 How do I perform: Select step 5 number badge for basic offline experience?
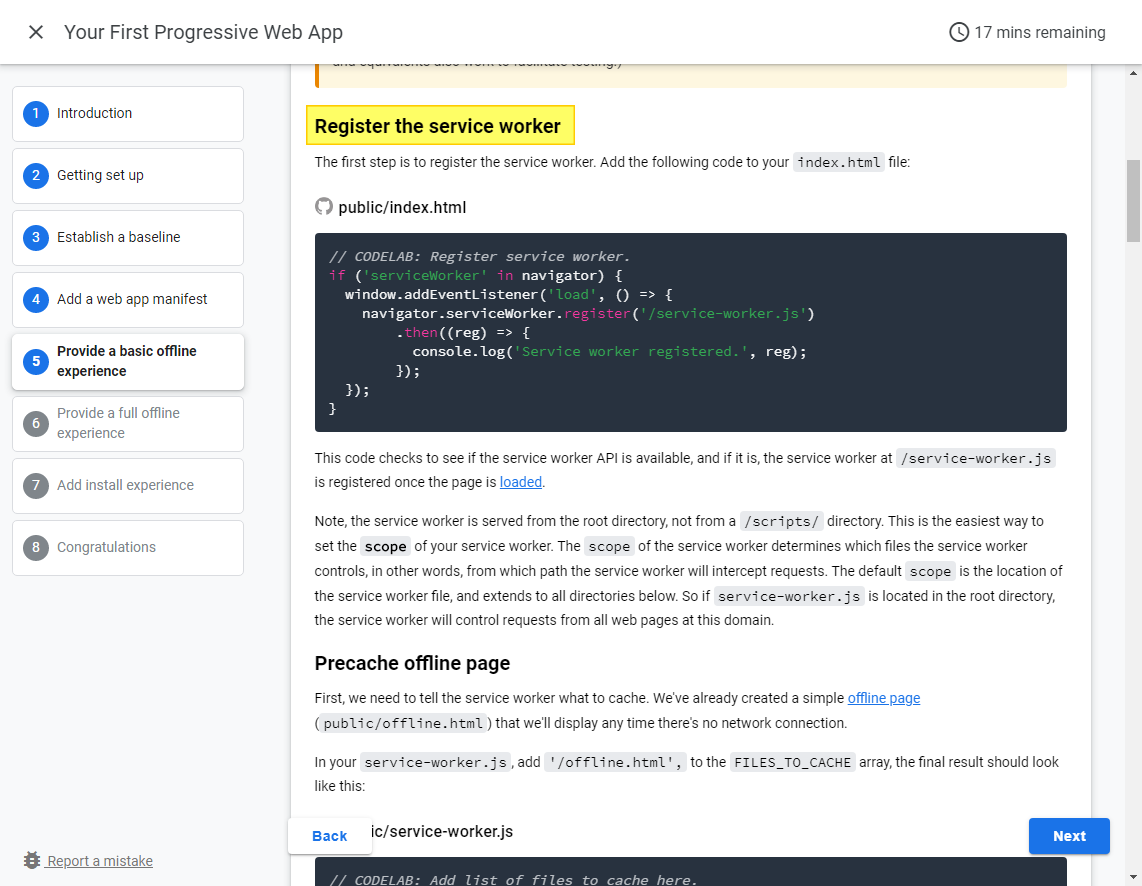pos(36,361)
